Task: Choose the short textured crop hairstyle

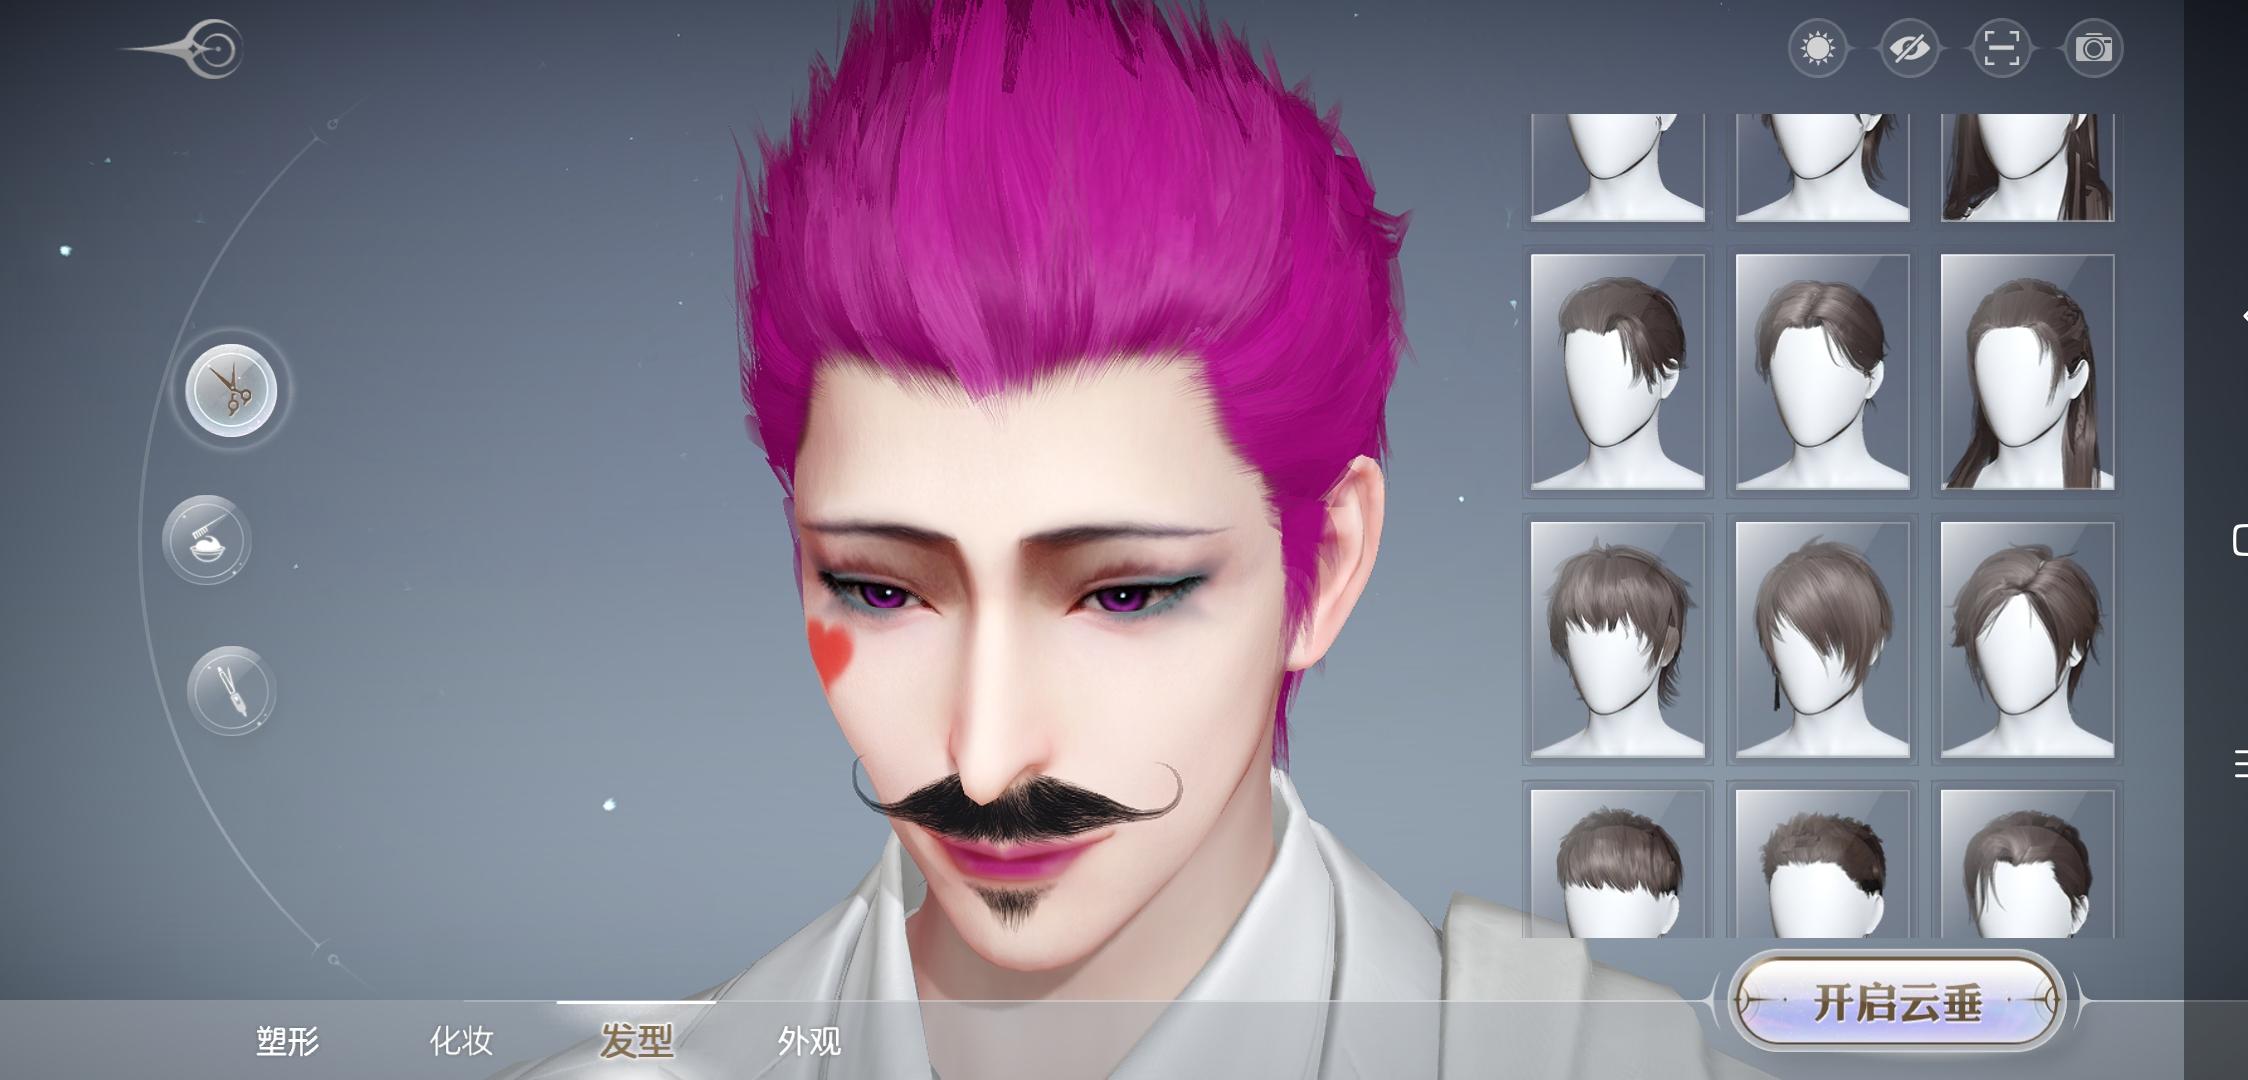Action: coord(1822,865)
